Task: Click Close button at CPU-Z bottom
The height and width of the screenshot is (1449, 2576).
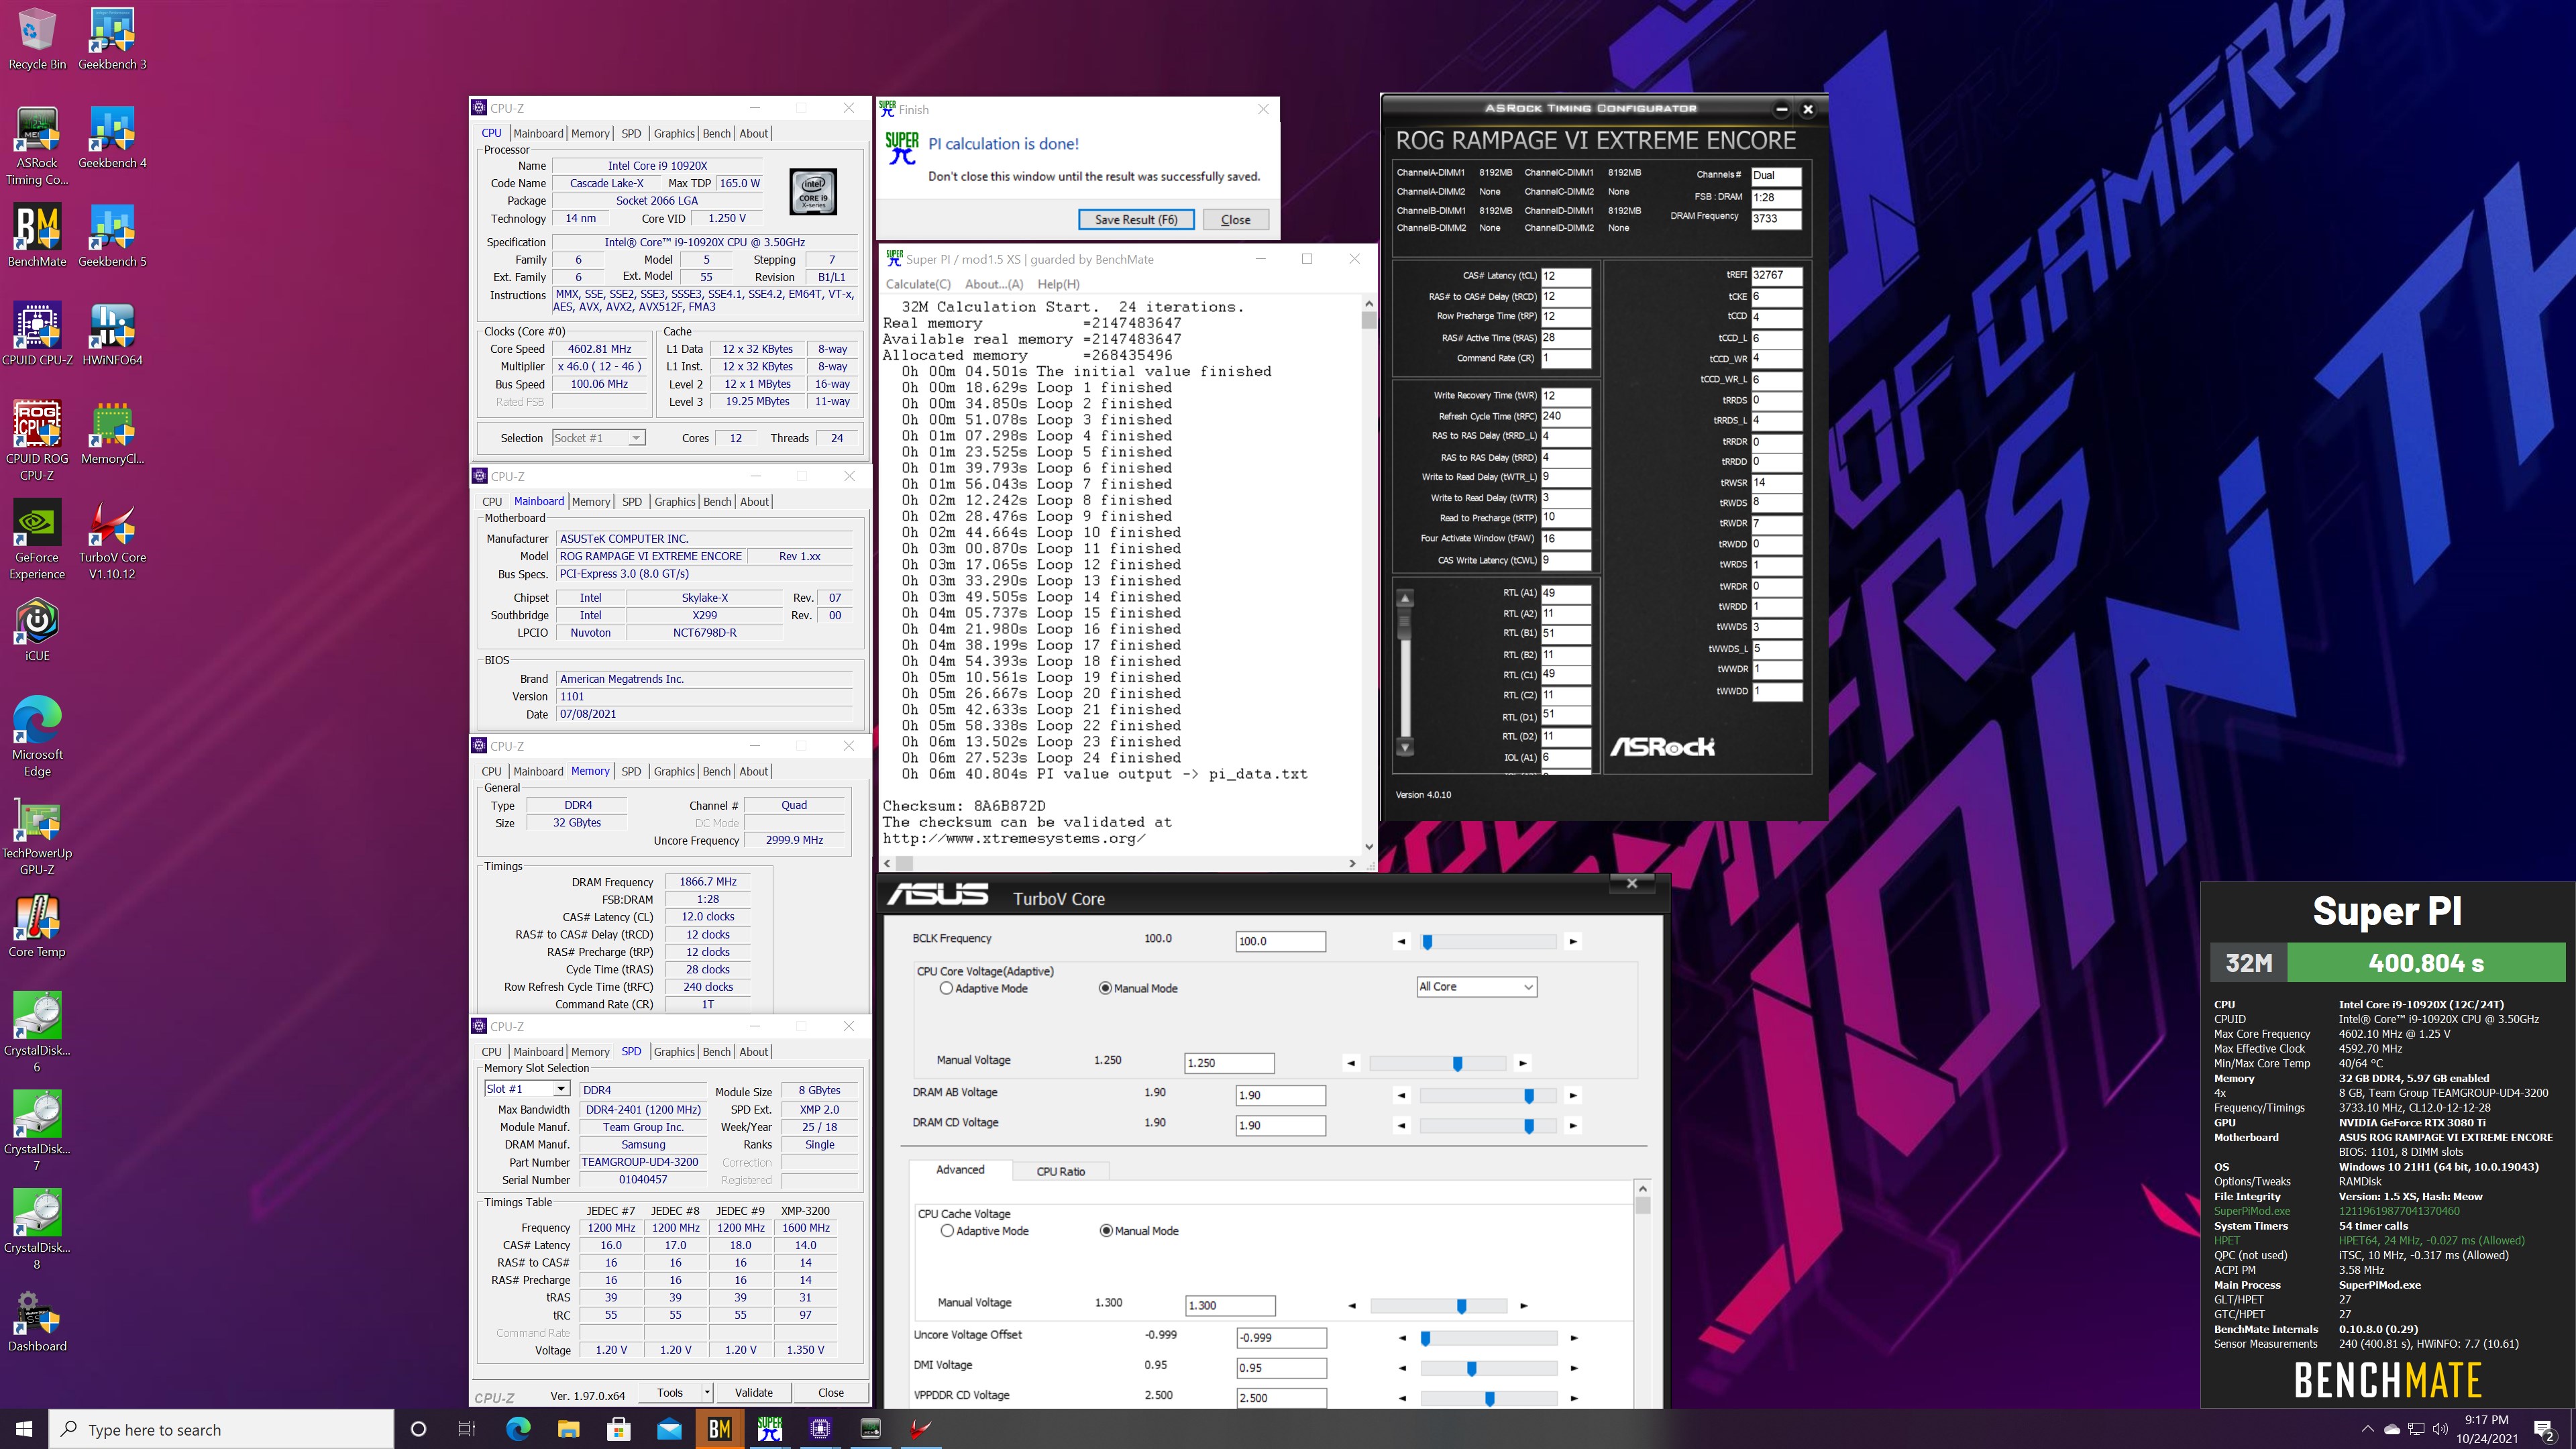Action: [830, 1392]
